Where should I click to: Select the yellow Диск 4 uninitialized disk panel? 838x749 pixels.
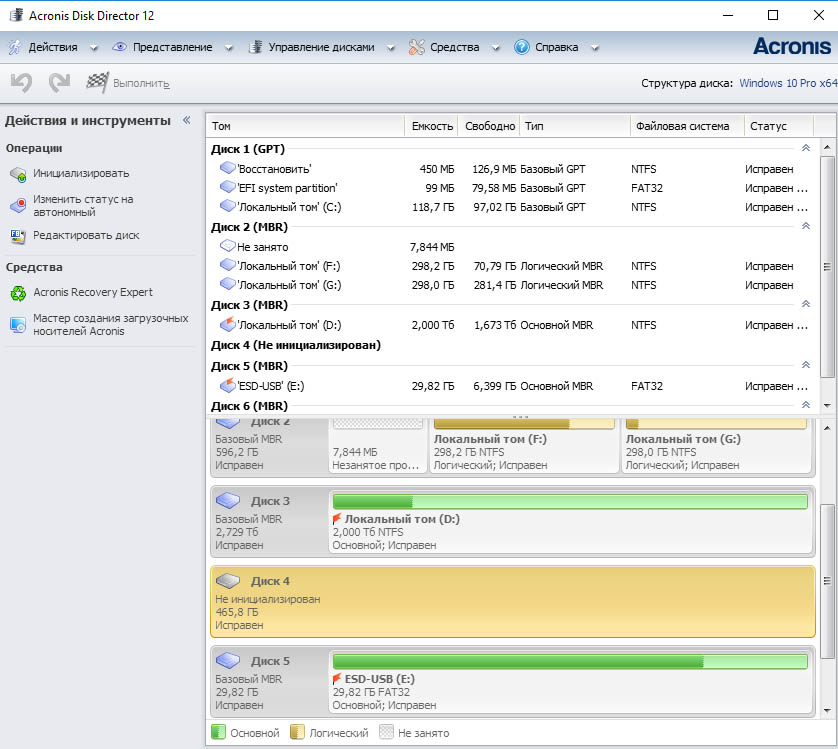[x=513, y=602]
